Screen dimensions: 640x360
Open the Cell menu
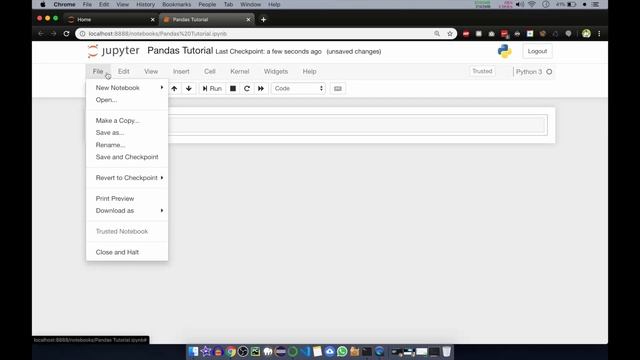210,71
